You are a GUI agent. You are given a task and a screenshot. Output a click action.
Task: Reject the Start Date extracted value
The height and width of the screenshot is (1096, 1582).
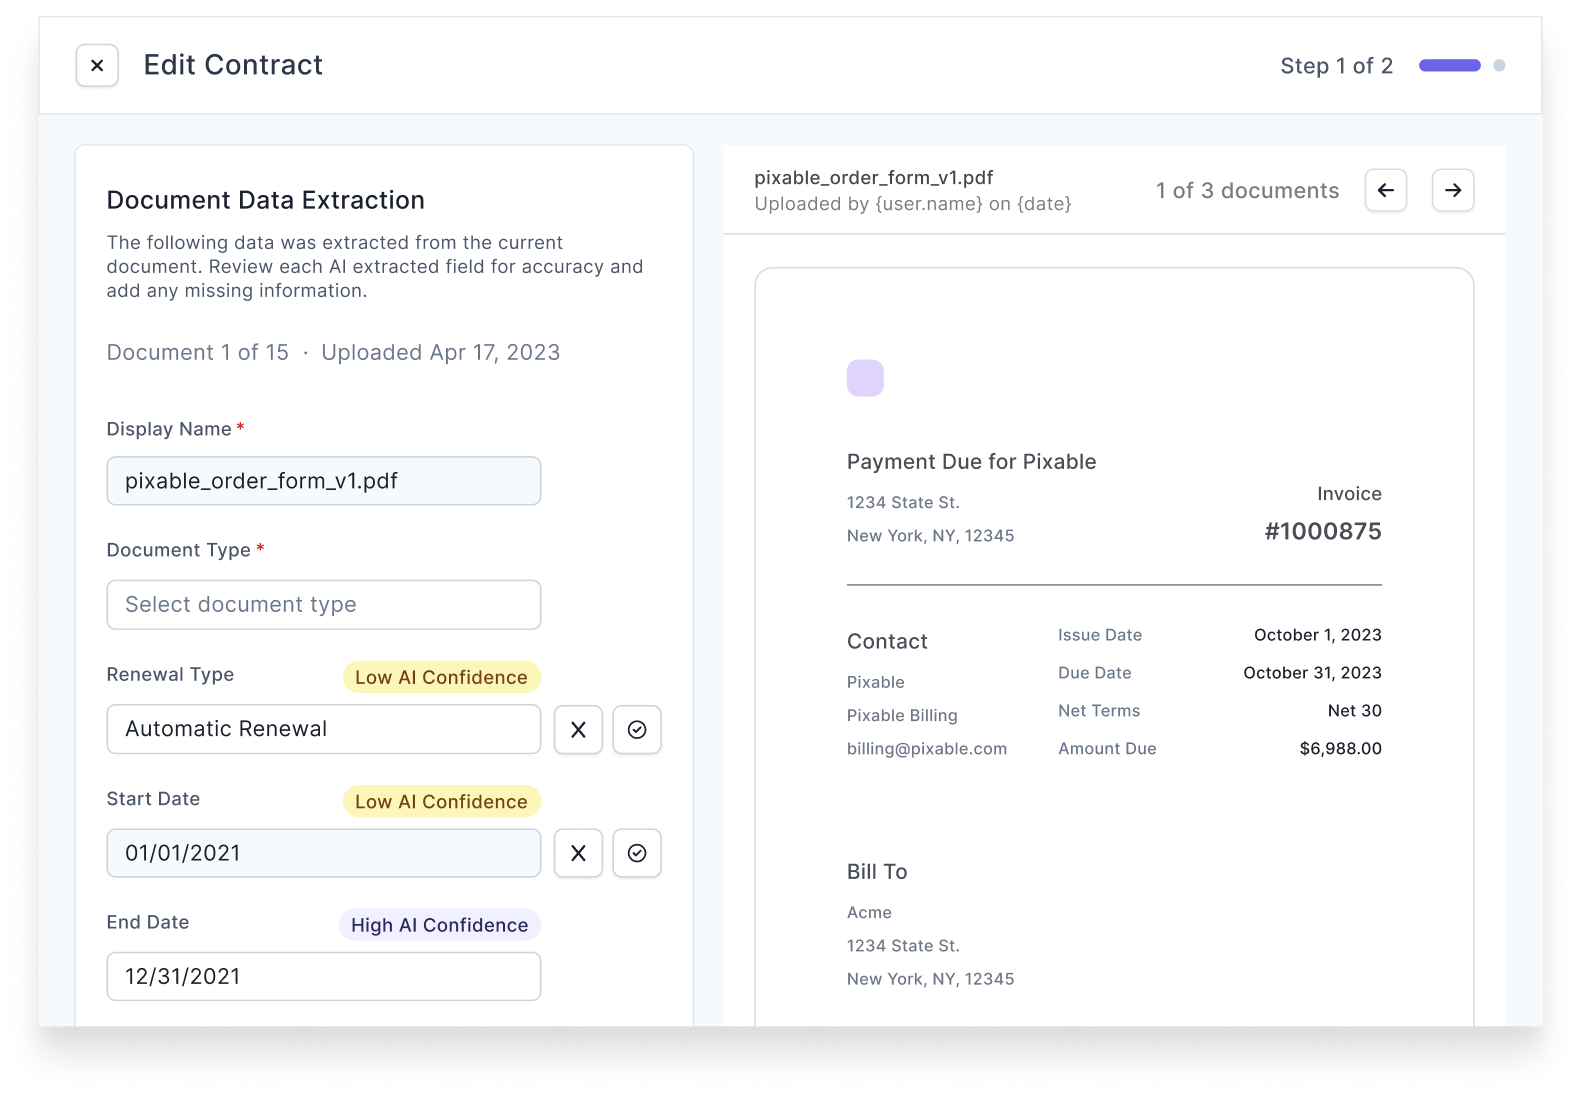tap(578, 853)
